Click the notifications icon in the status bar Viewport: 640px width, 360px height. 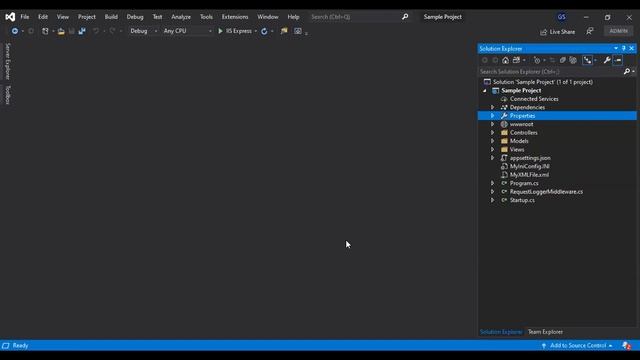[x=627, y=346]
